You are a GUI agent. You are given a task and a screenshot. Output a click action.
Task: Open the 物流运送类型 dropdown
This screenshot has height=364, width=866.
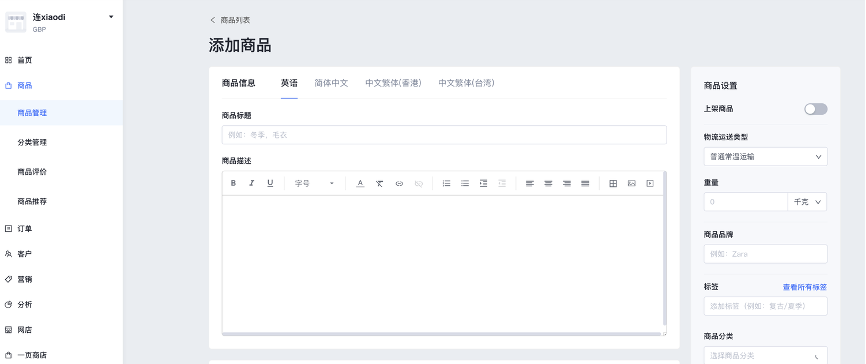[765, 156]
